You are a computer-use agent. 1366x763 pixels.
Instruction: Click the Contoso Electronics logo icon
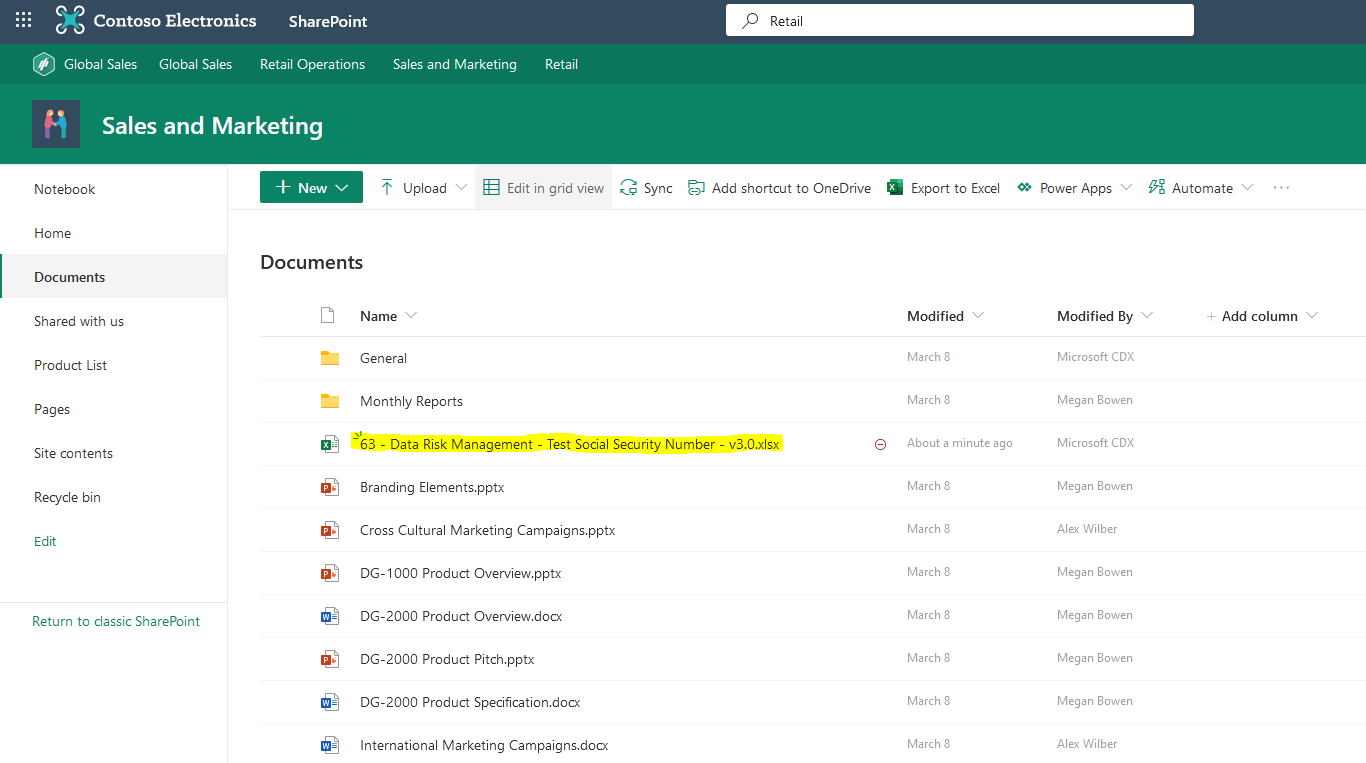[70, 20]
